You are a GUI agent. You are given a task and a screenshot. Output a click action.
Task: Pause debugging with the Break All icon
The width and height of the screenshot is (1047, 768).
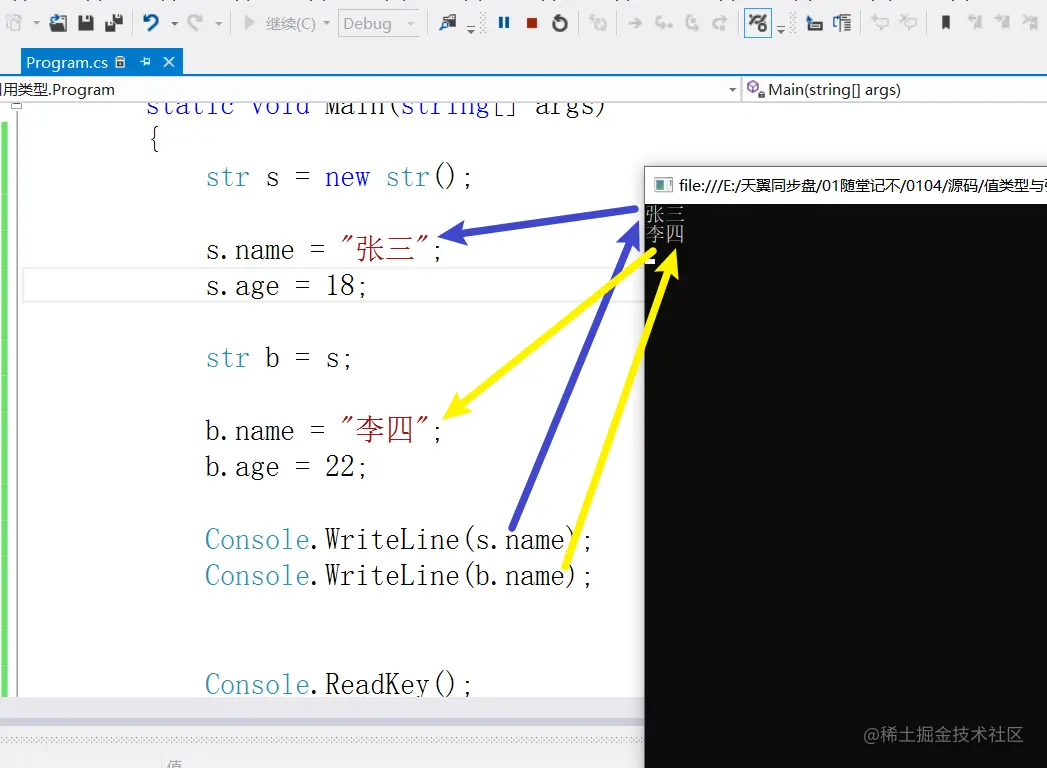click(504, 23)
